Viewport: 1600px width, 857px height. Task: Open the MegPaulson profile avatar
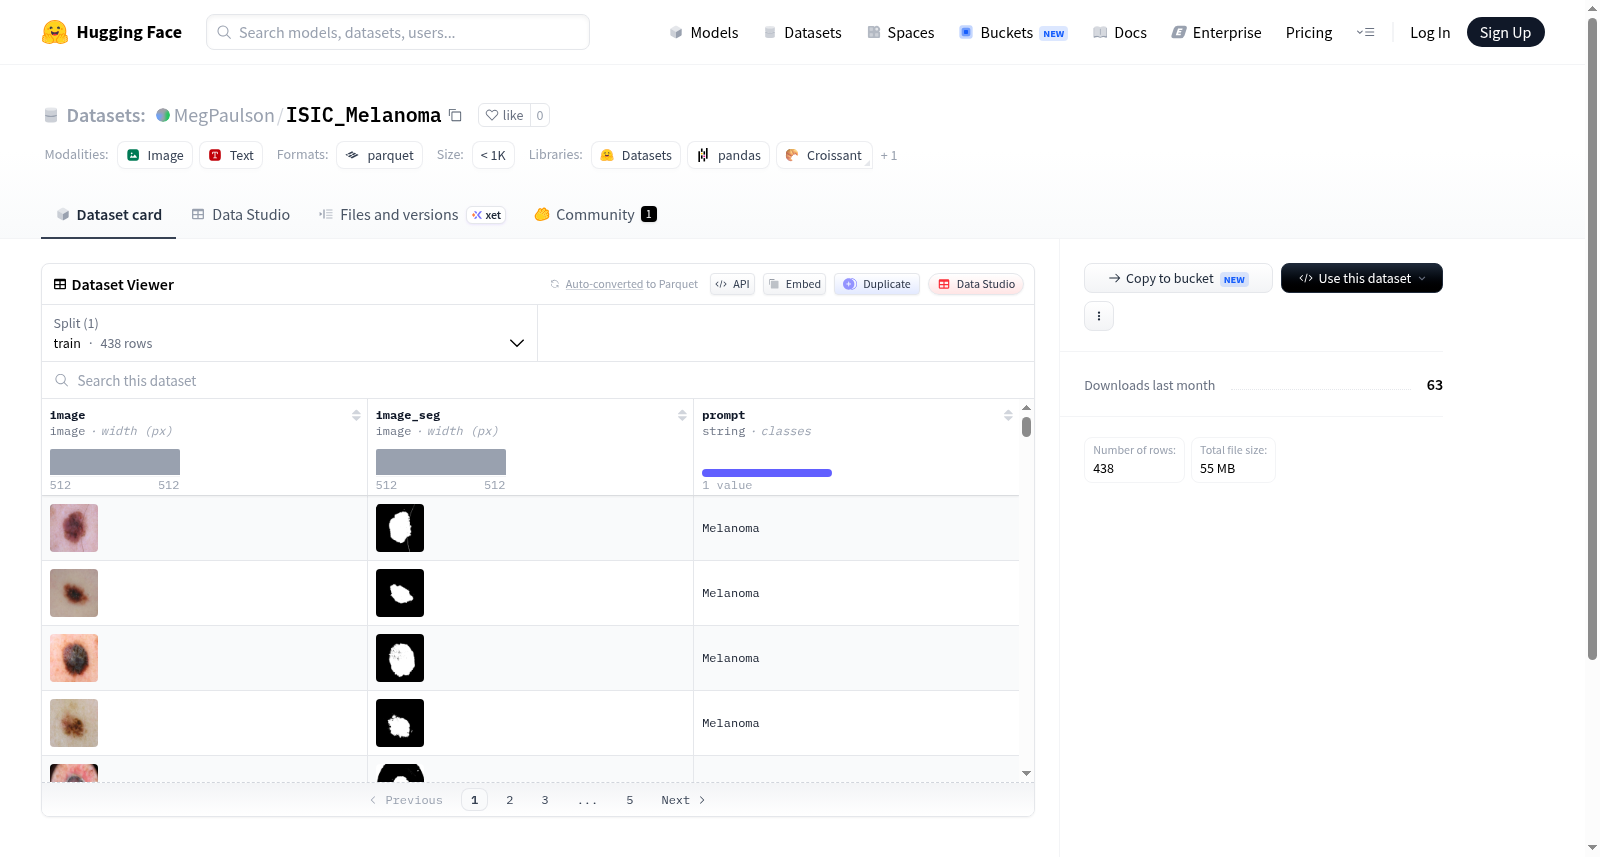coord(163,115)
